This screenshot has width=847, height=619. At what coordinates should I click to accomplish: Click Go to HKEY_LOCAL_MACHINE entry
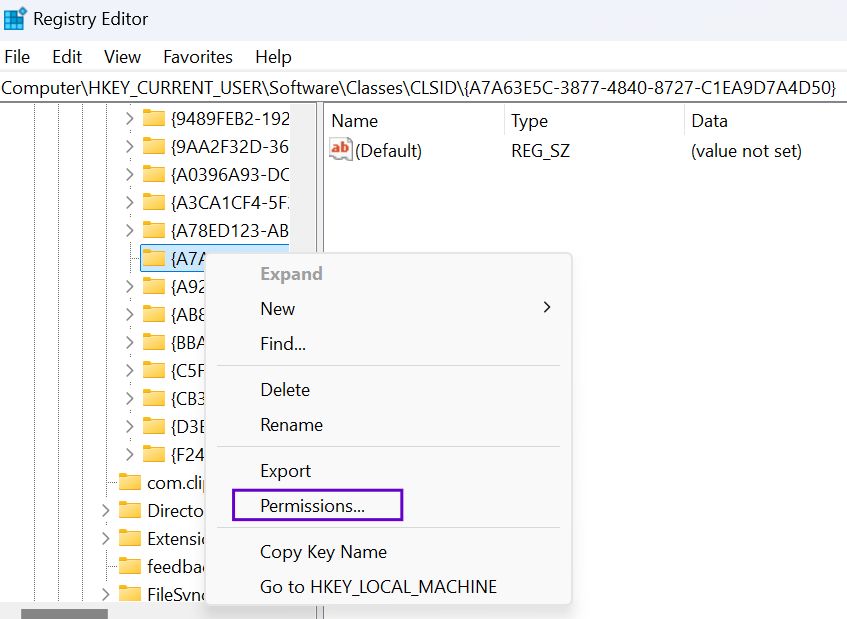378,587
